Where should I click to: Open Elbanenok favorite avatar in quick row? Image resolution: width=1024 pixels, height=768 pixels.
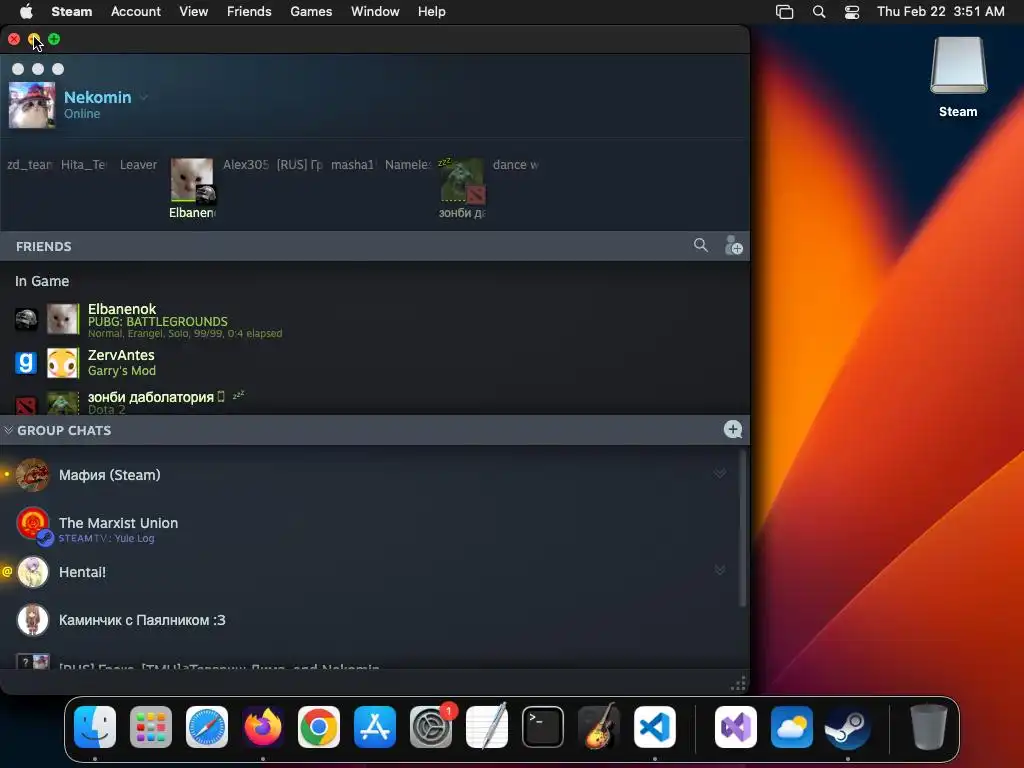192,180
